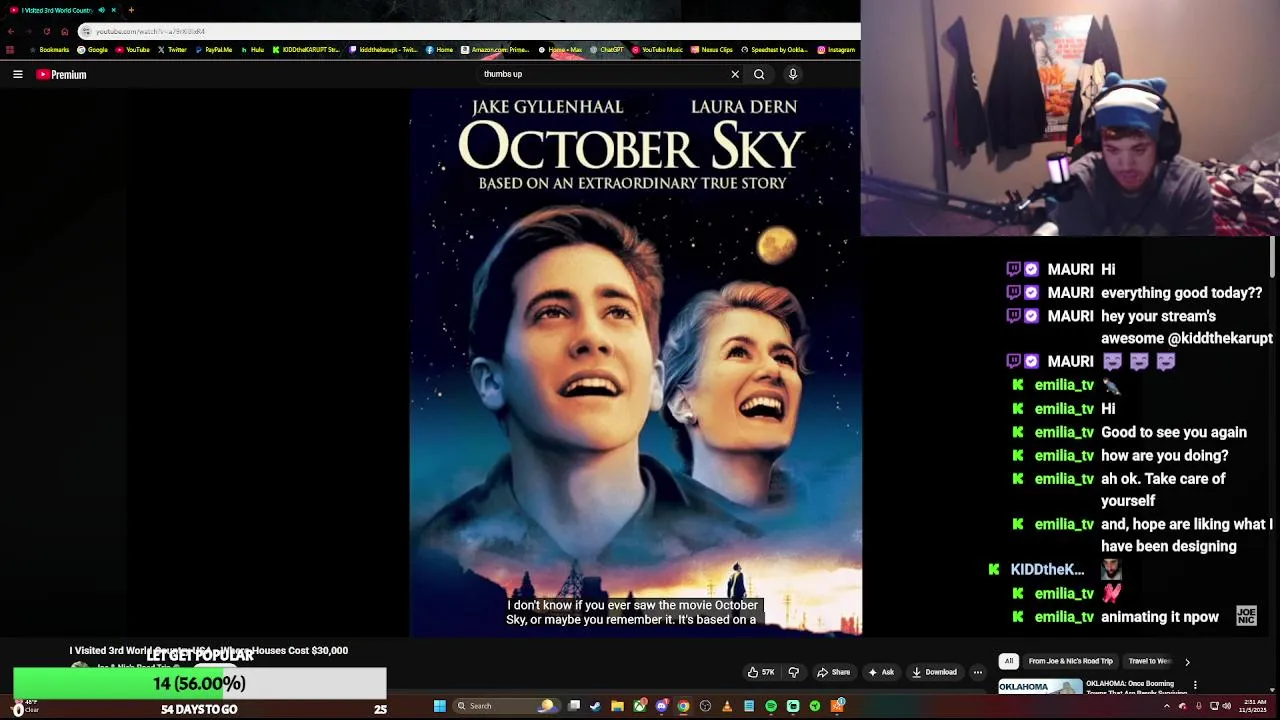The height and width of the screenshot is (720, 1280).
Task: Click emilia_tv username beside 'Good to see you again'
Action: tap(1064, 432)
